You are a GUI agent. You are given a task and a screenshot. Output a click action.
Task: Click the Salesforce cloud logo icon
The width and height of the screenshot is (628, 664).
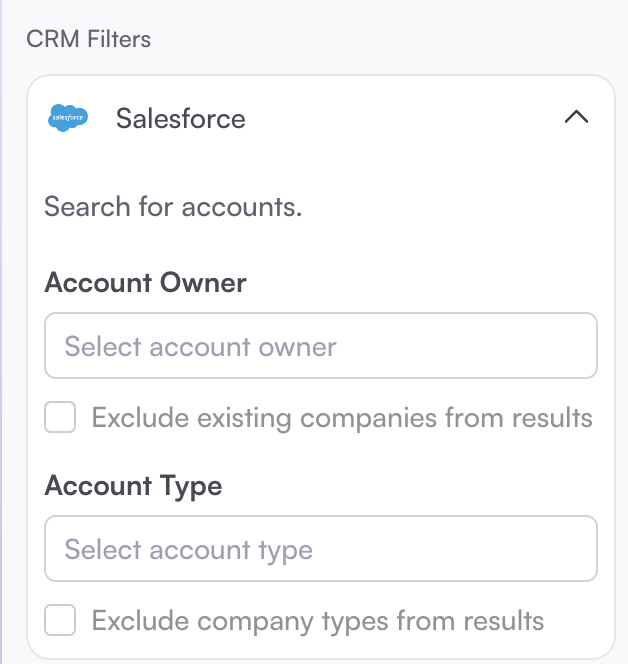tap(68, 118)
